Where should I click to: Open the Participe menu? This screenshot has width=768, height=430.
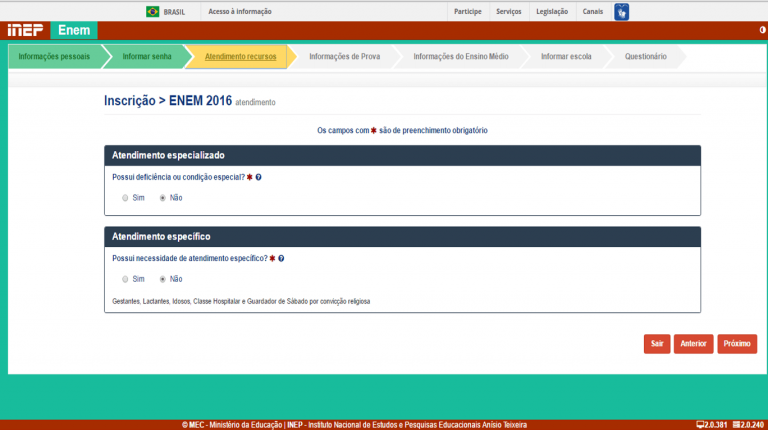(467, 11)
